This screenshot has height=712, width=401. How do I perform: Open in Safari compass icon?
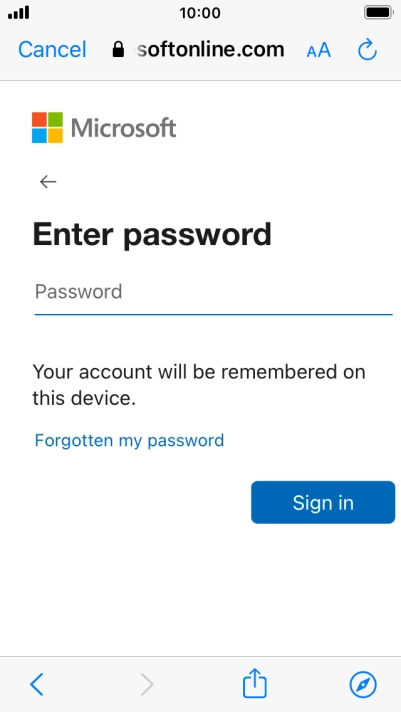363,684
